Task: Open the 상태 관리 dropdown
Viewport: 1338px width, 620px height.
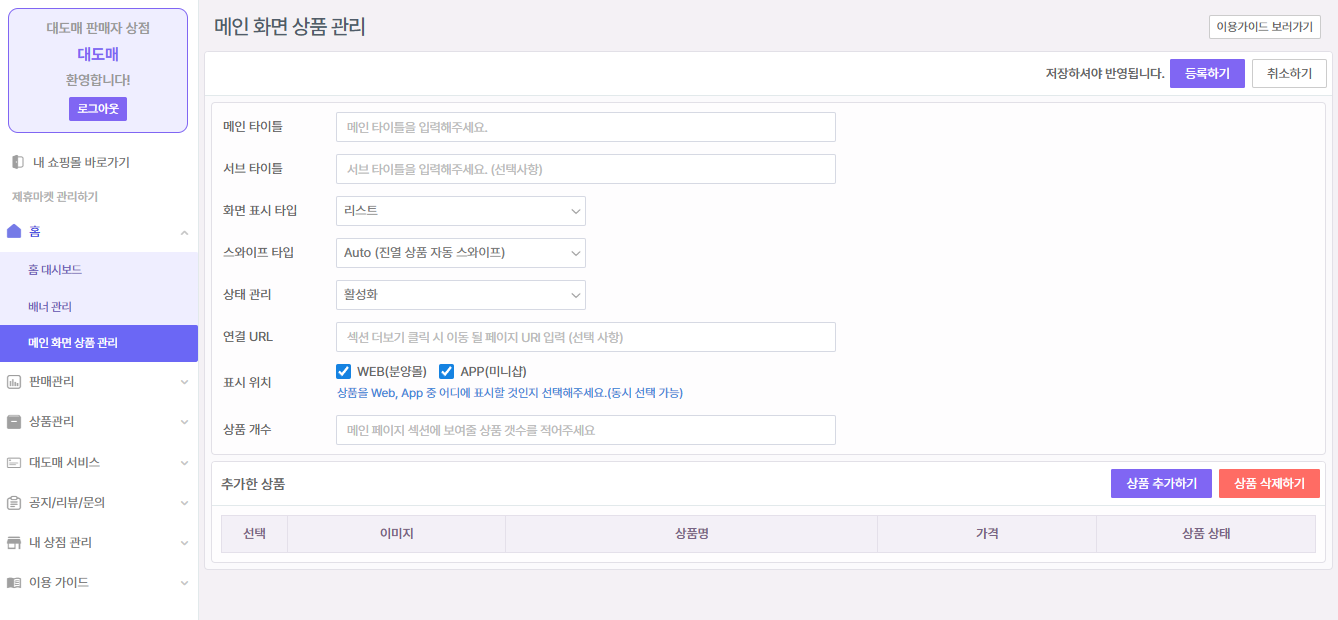Action: coord(460,295)
